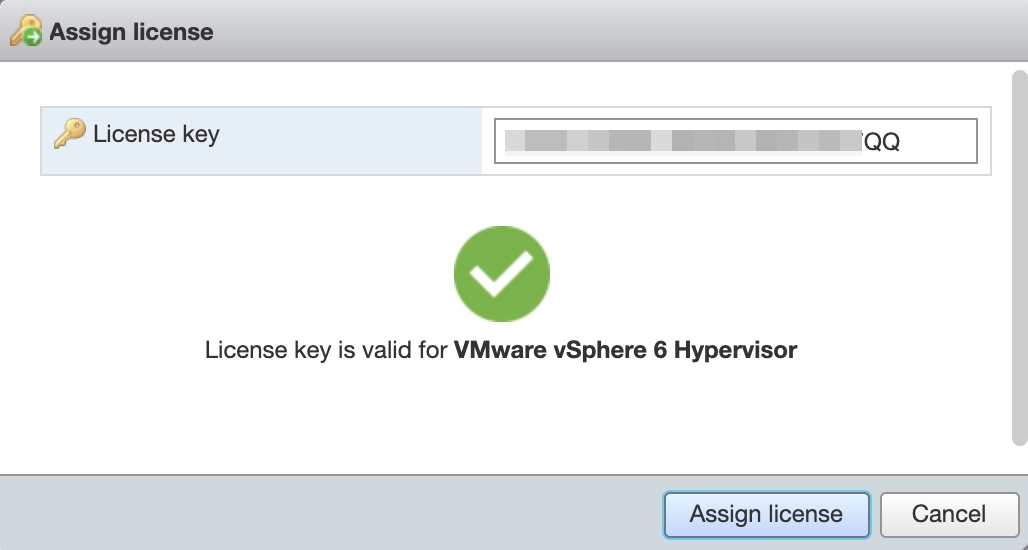Click the "License key is valid for" message
The image size is (1028, 550).
click(327, 351)
